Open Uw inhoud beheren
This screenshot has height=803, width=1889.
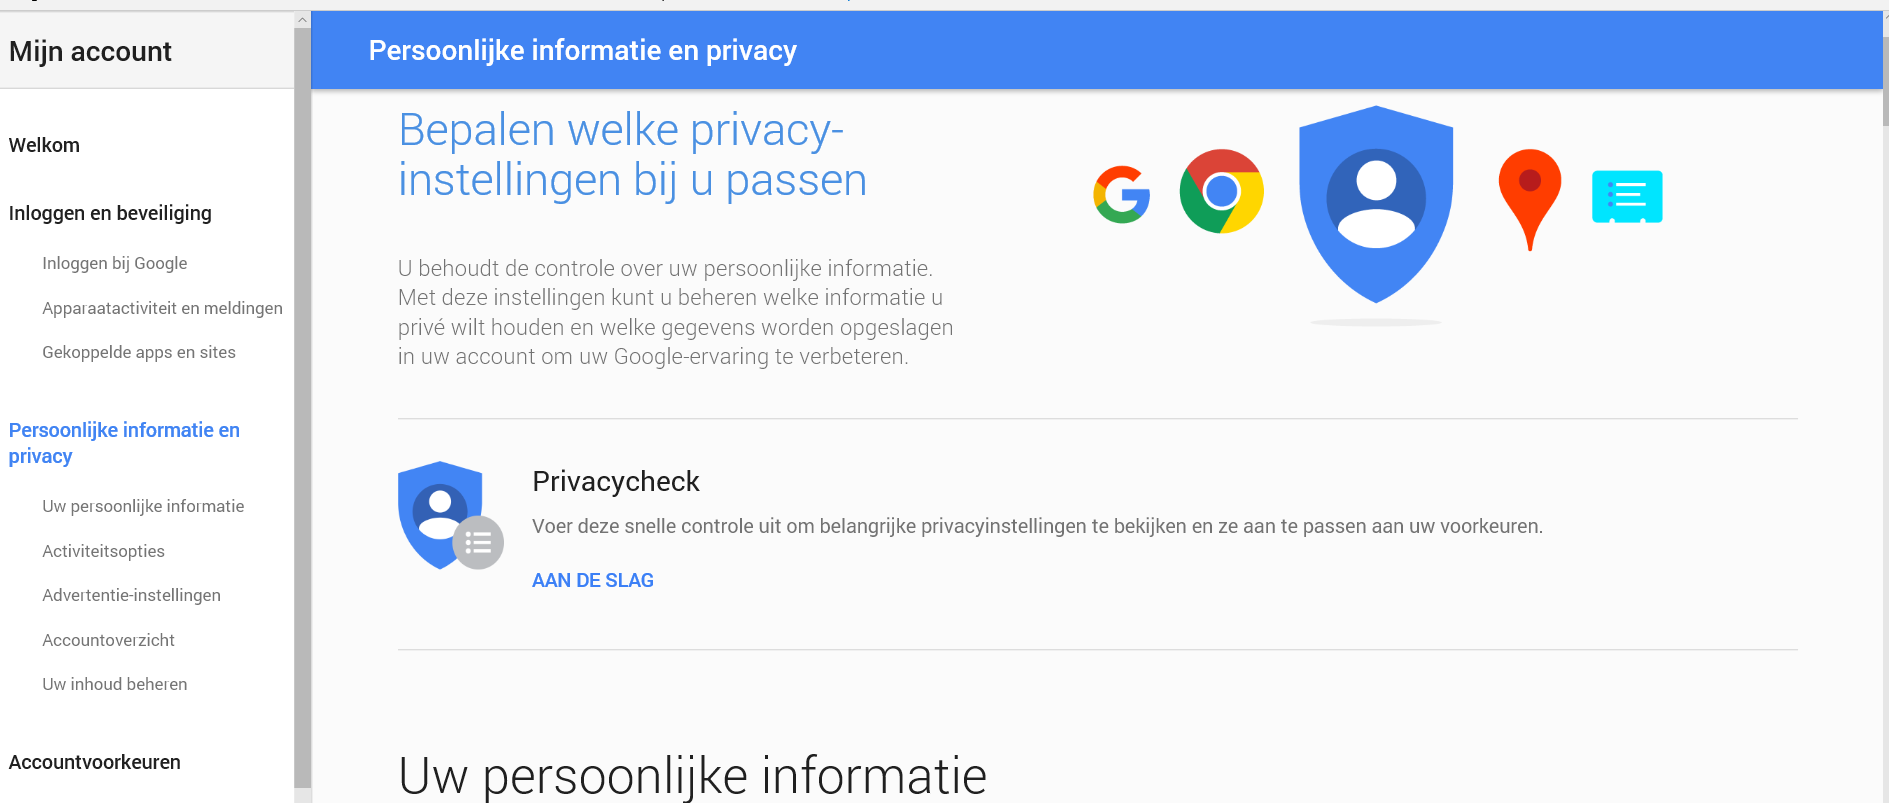coord(115,684)
